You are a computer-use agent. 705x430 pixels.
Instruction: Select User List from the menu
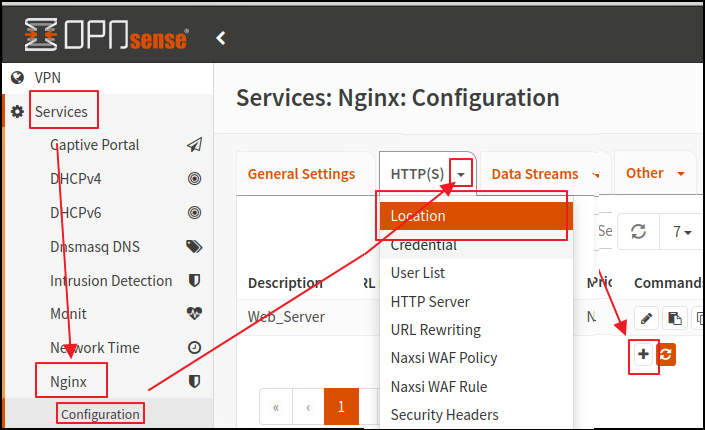click(476, 273)
